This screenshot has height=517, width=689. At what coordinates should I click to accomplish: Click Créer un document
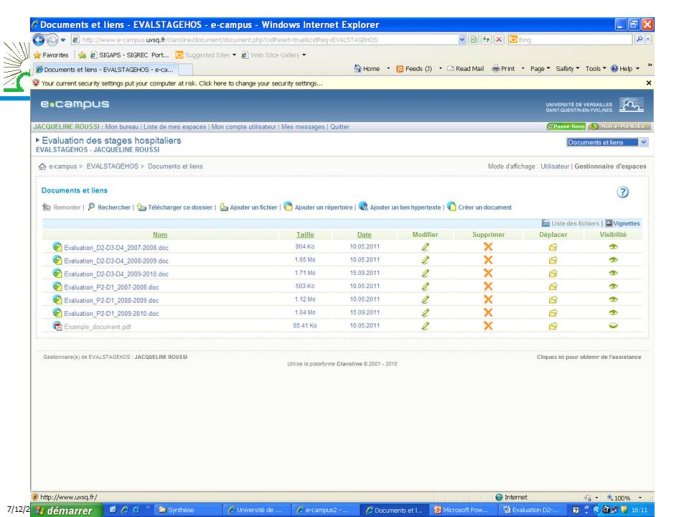(480, 207)
